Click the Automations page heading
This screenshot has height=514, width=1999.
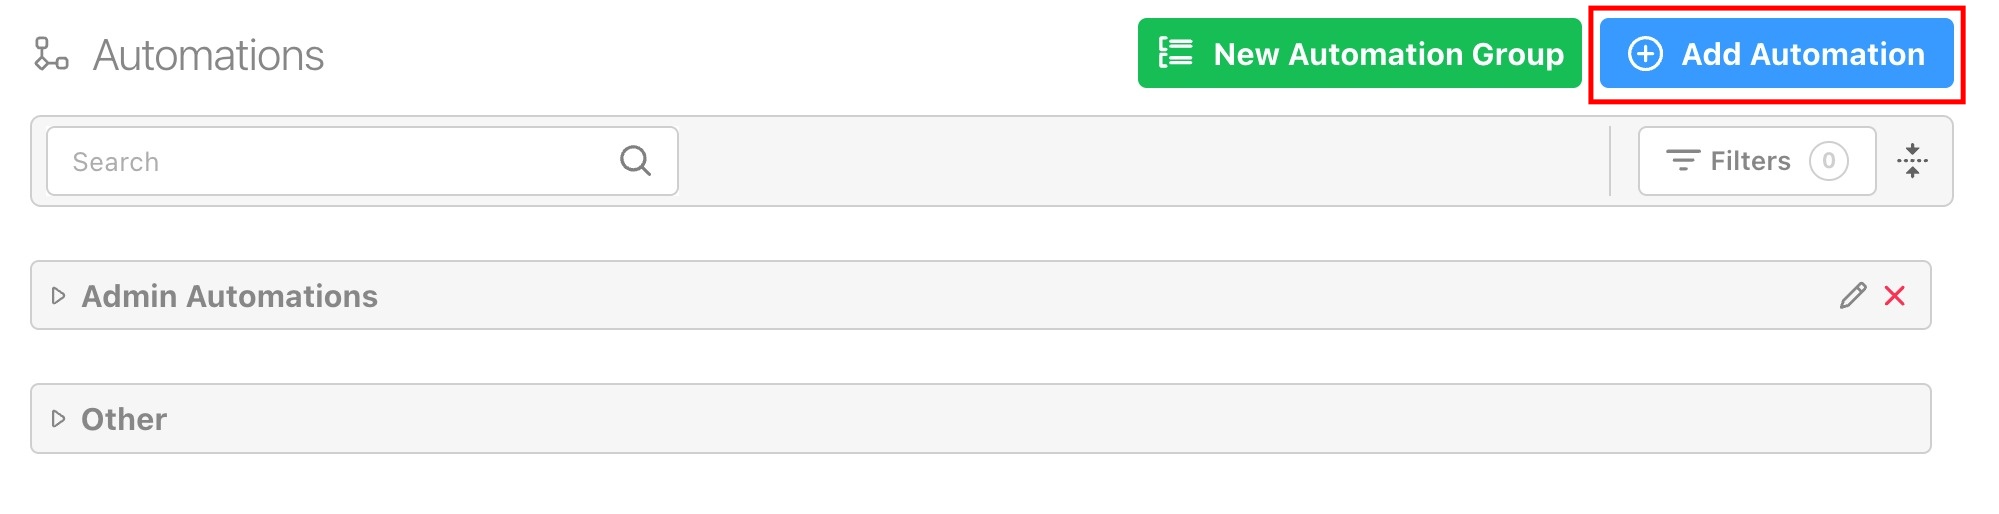[208, 55]
